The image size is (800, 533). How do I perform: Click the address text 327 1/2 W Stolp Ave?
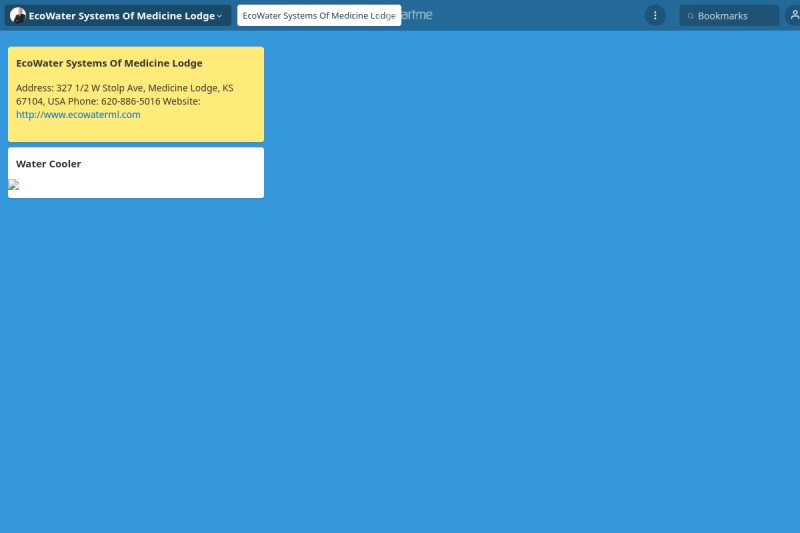pyautogui.click(x=100, y=88)
